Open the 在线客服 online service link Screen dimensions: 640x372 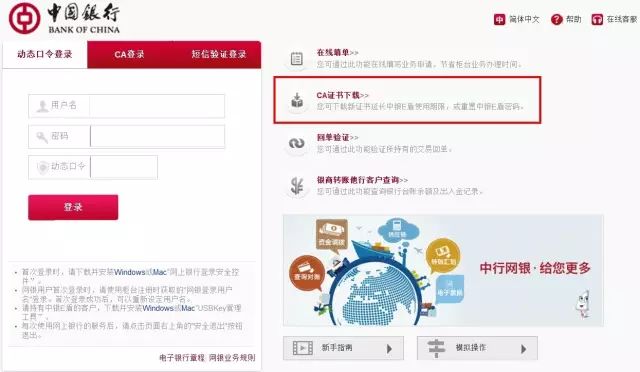tap(622, 19)
